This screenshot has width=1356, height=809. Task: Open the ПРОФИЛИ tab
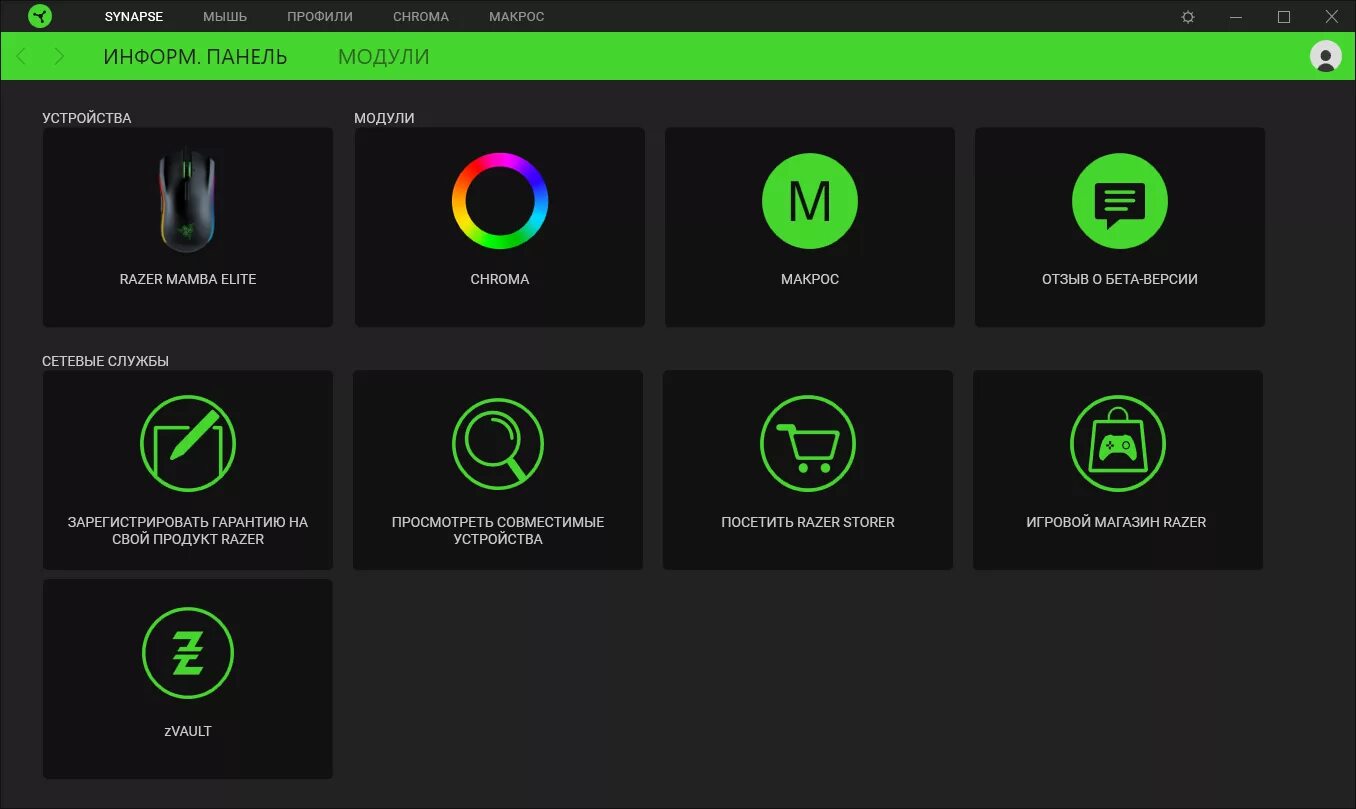(x=320, y=17)
